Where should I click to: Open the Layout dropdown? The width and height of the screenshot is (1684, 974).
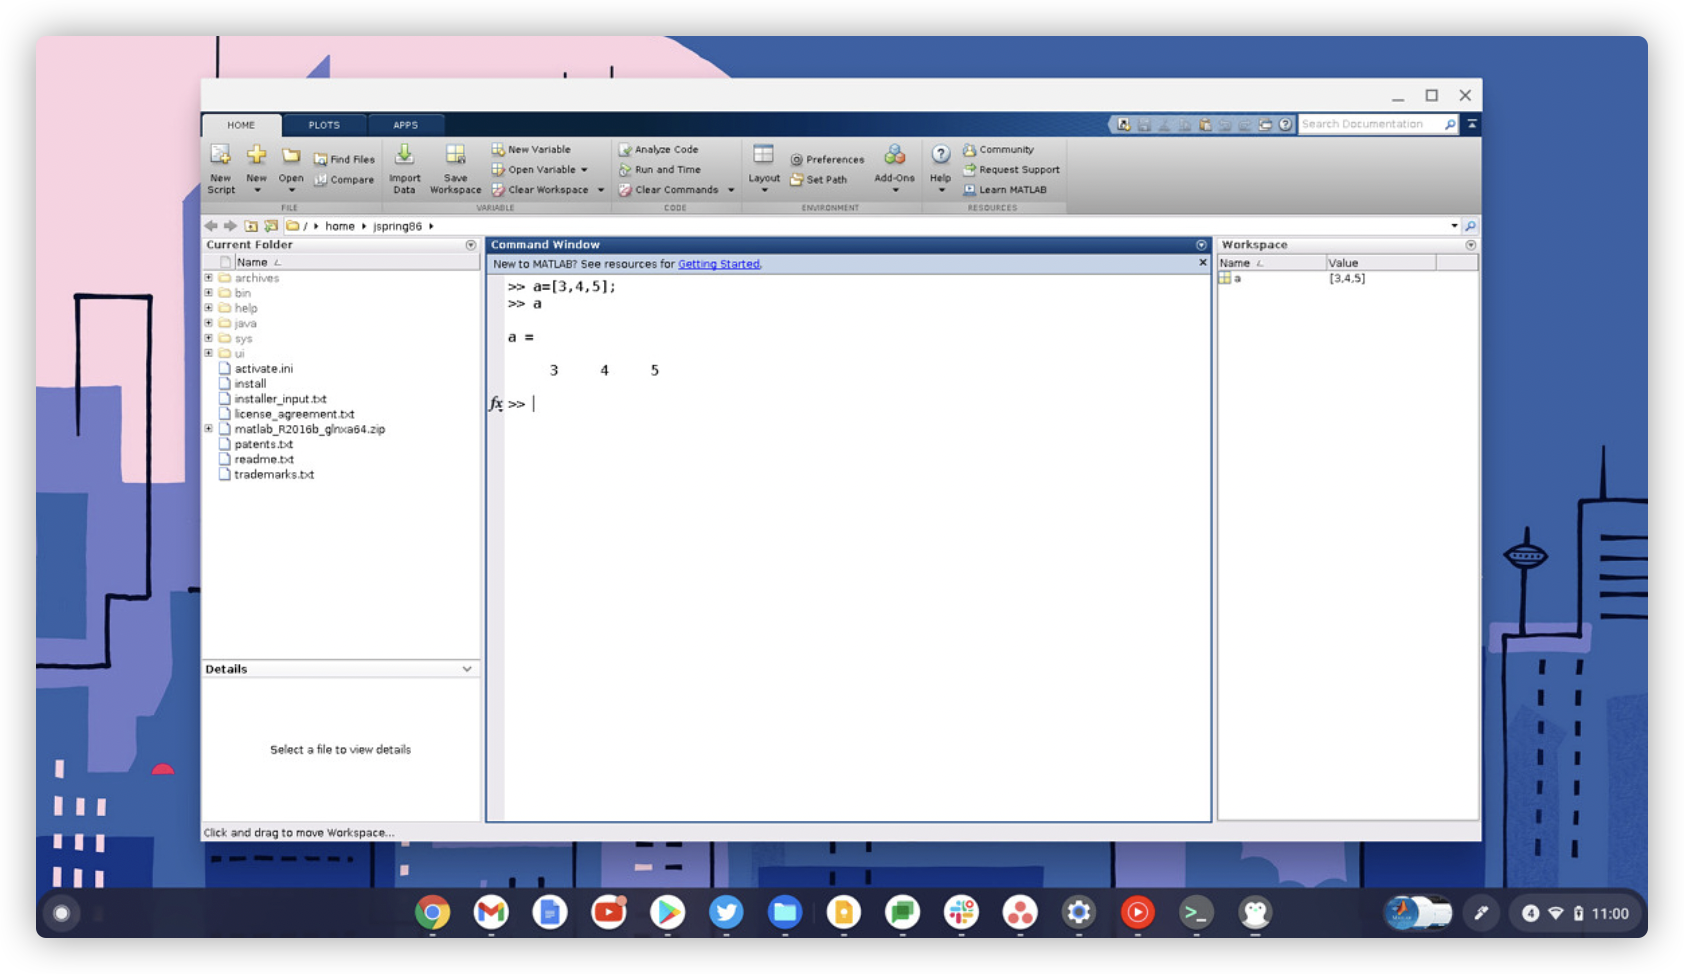764,168
